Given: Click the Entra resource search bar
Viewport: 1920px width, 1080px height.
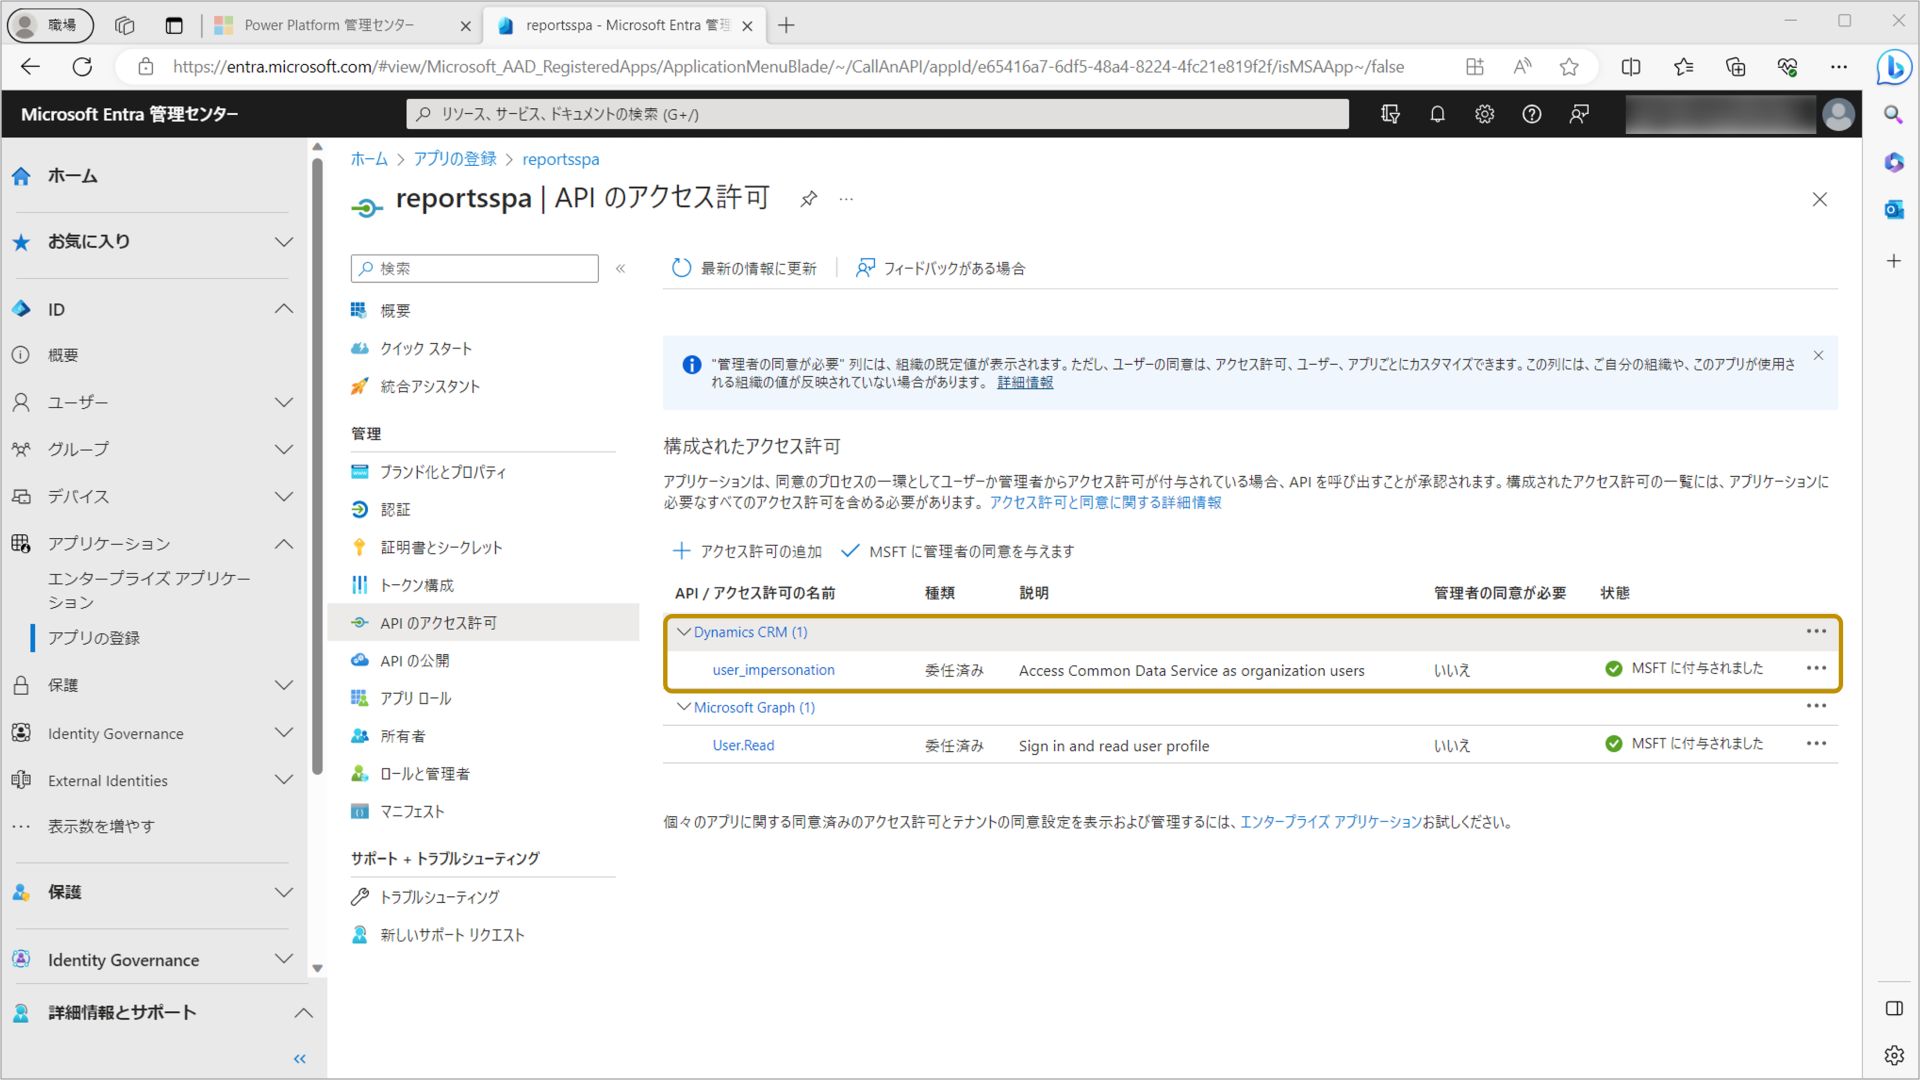Looking at the screenshot, I should [877, 114].
